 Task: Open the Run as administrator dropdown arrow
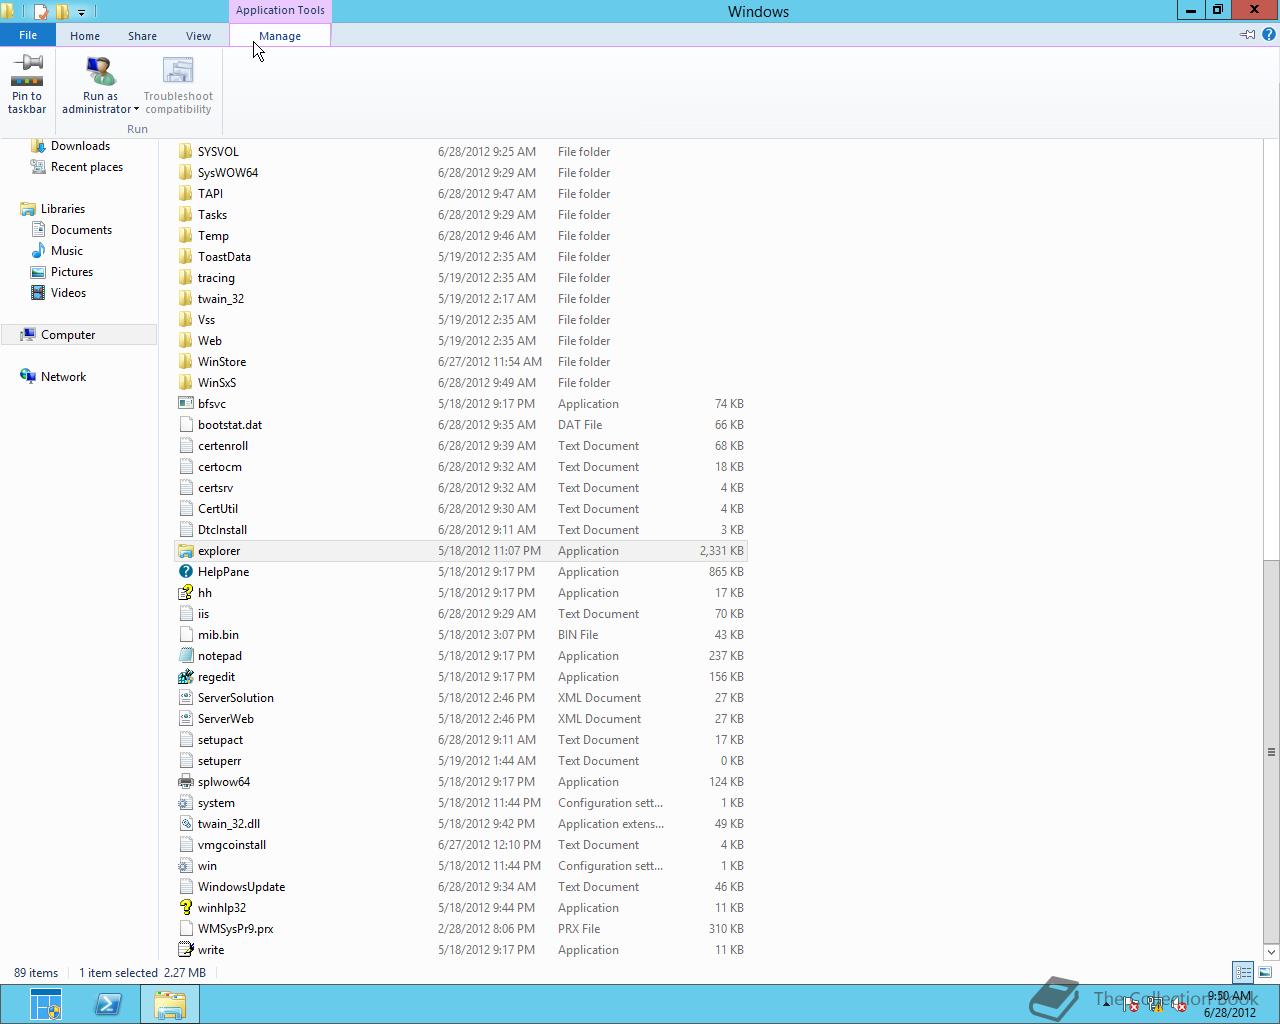coord(136,110)
